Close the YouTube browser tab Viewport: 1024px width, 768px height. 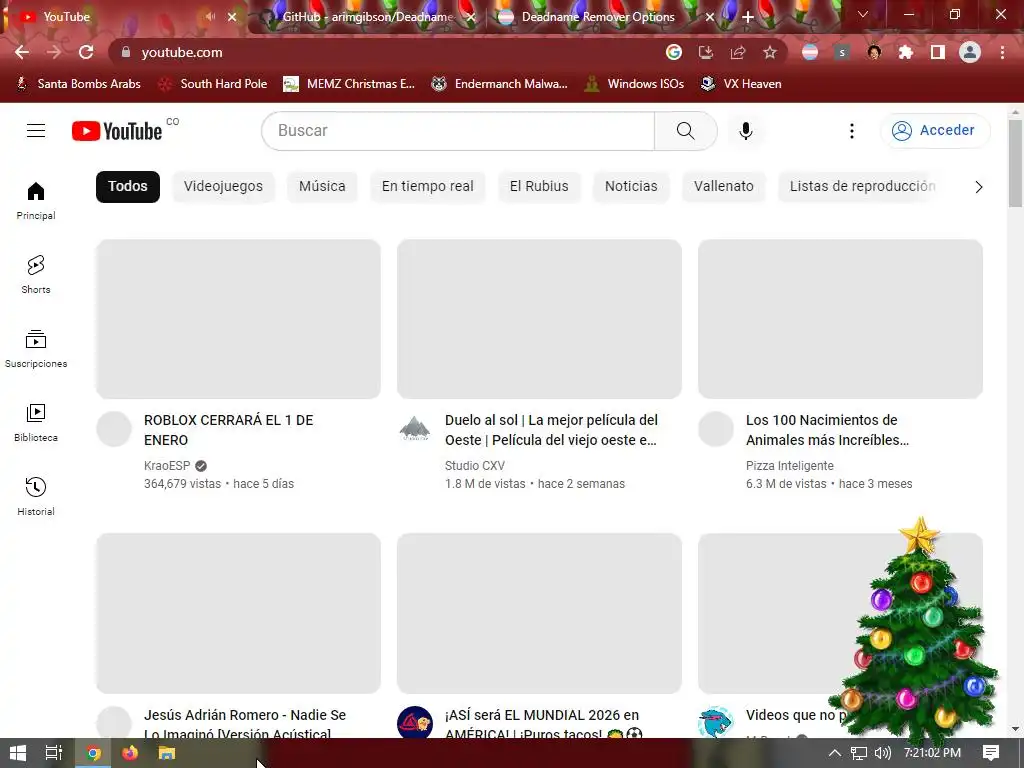pos(232,17)
